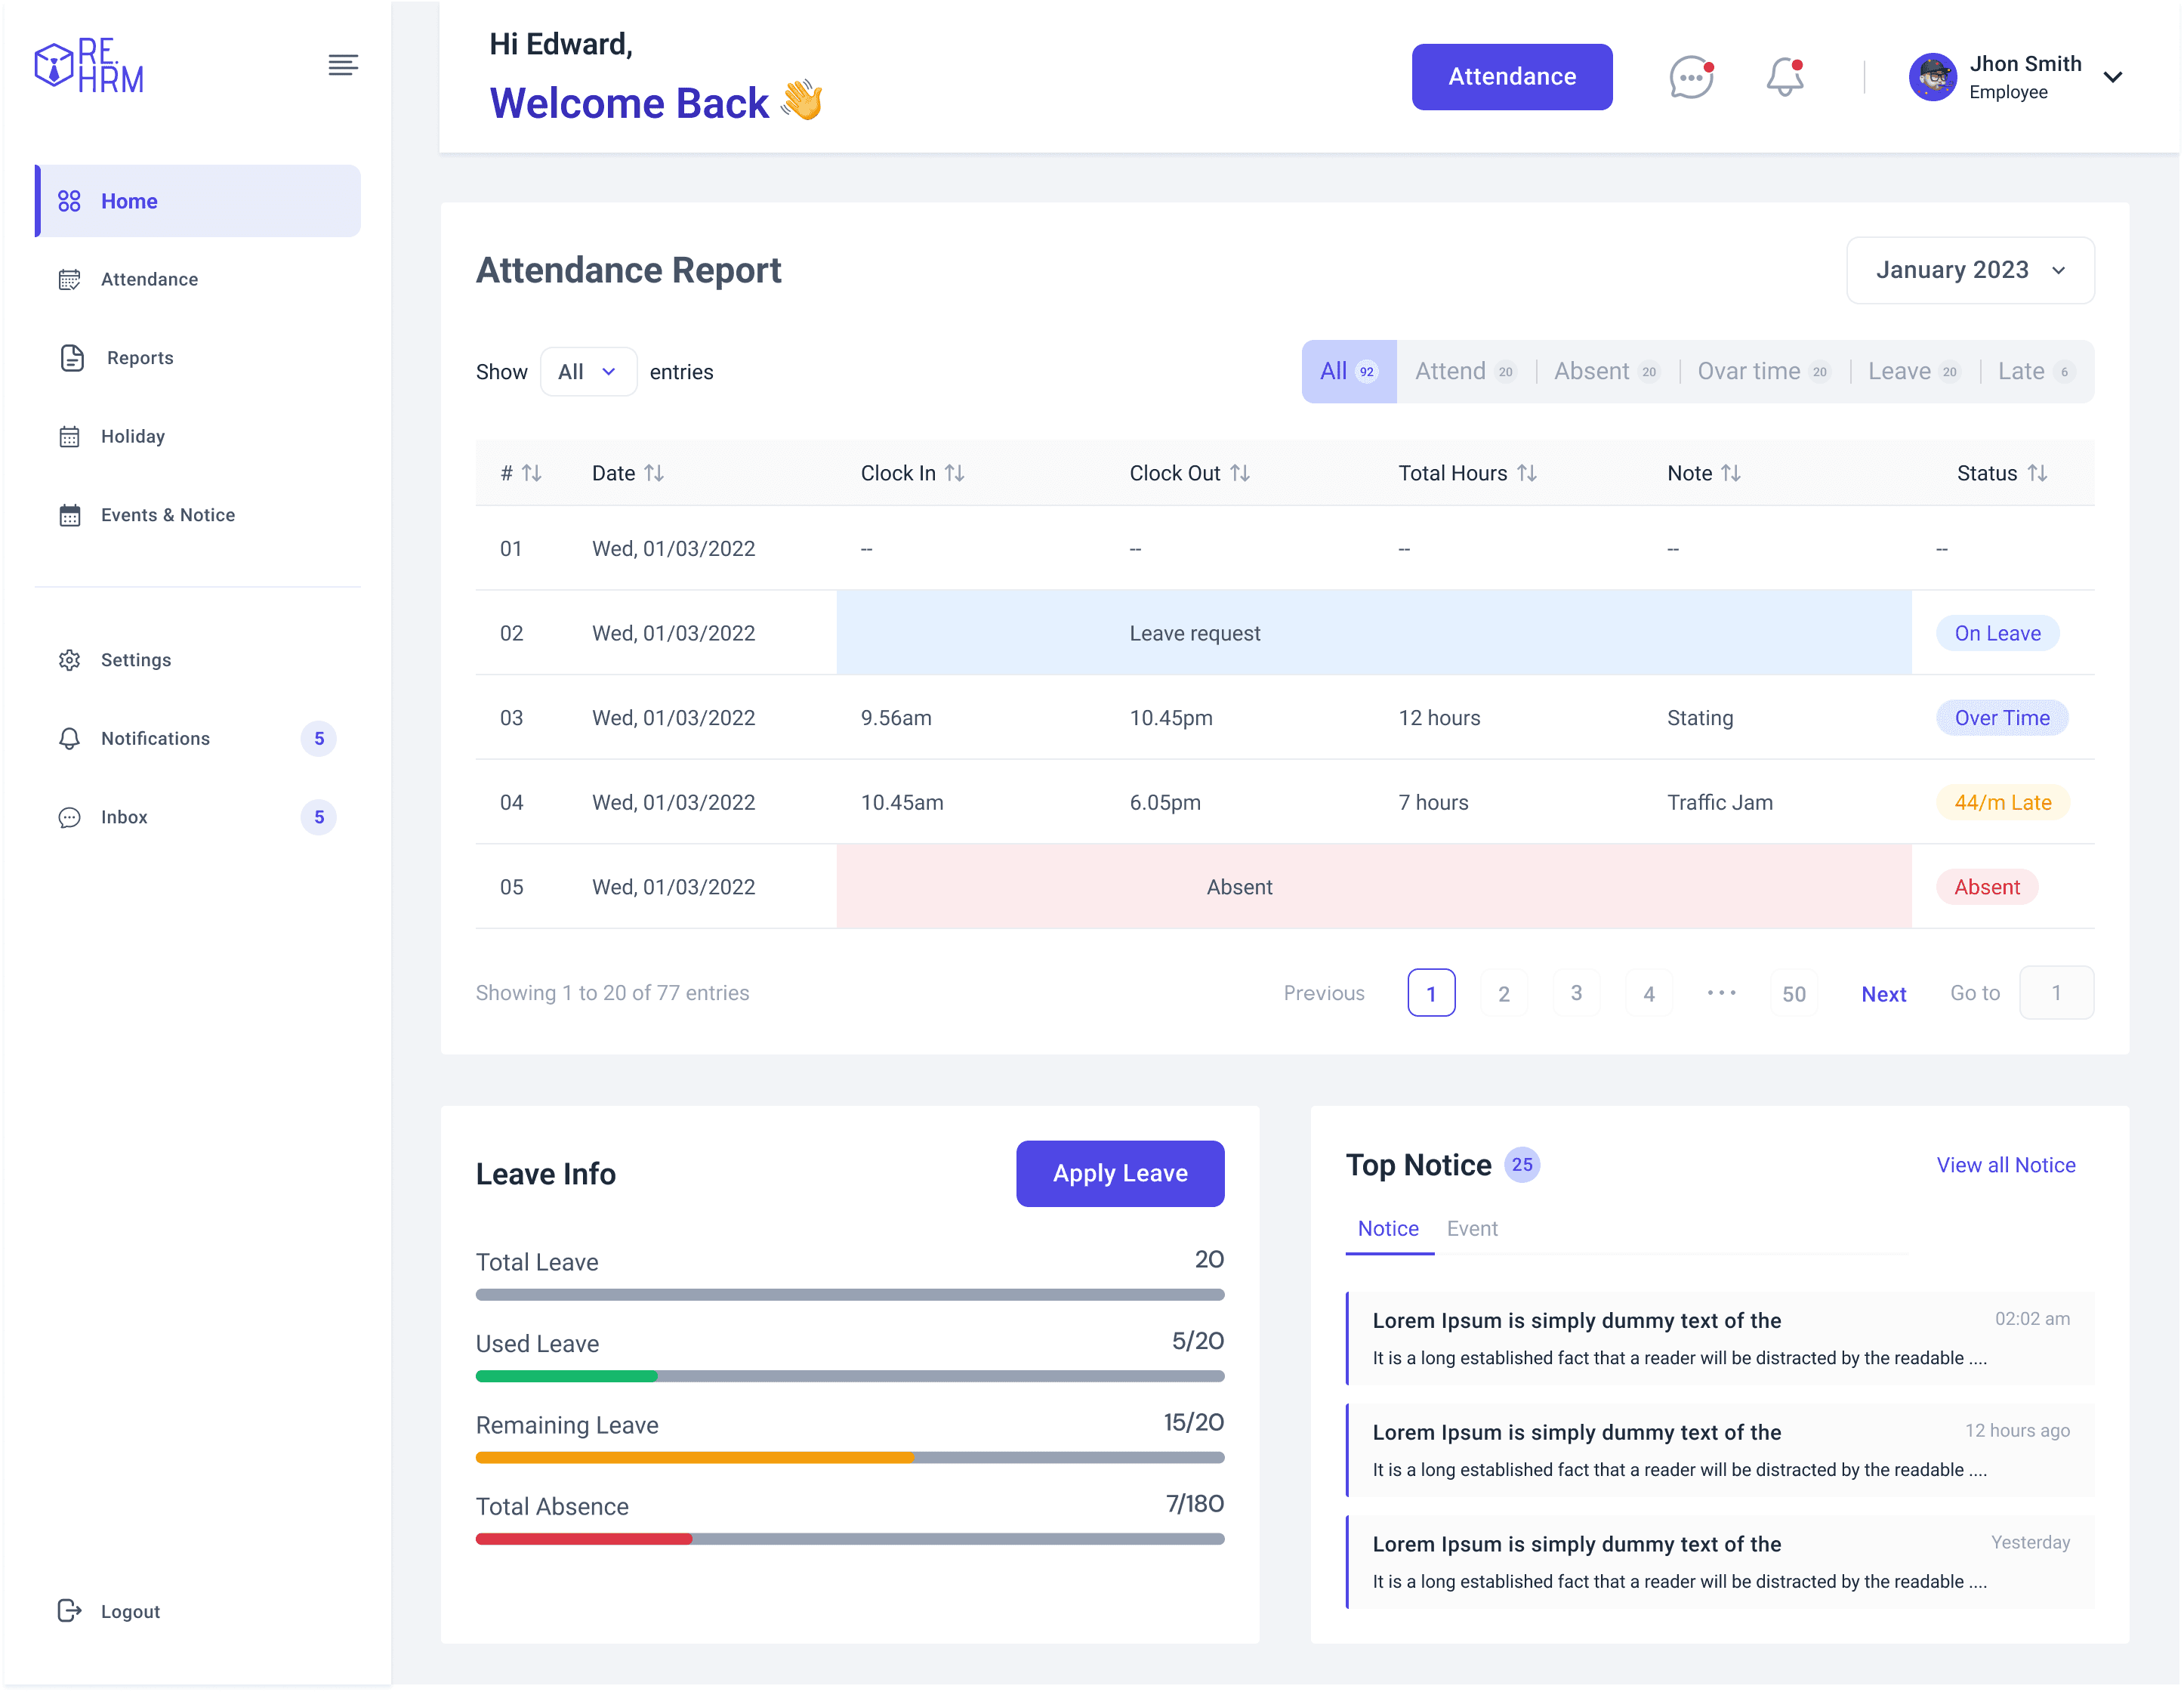Open the notice from 12 hours ago
Viewport: 2184px width, 1692px height.
coord(1720,1451)
